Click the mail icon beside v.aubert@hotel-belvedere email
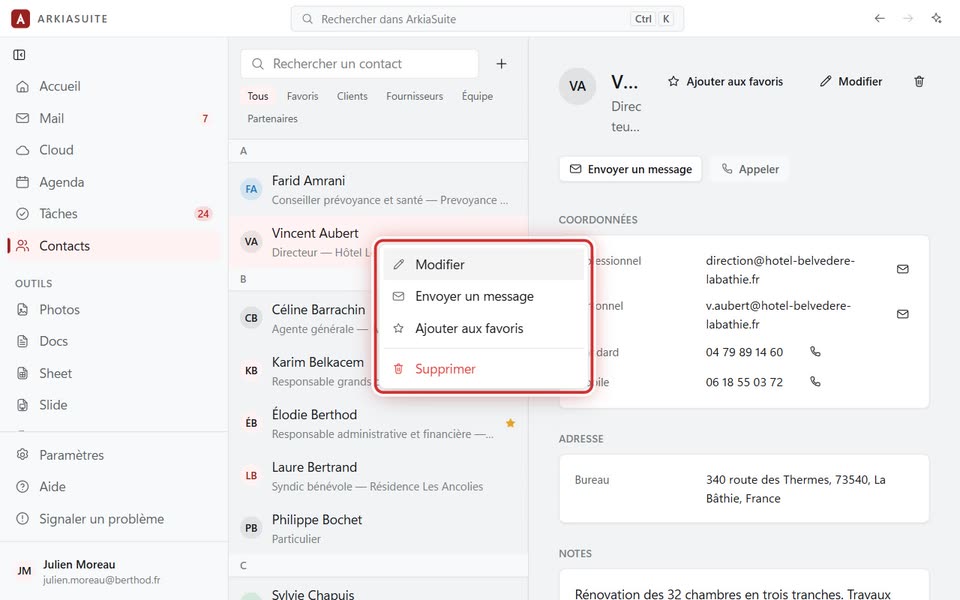 coord(902,314)
